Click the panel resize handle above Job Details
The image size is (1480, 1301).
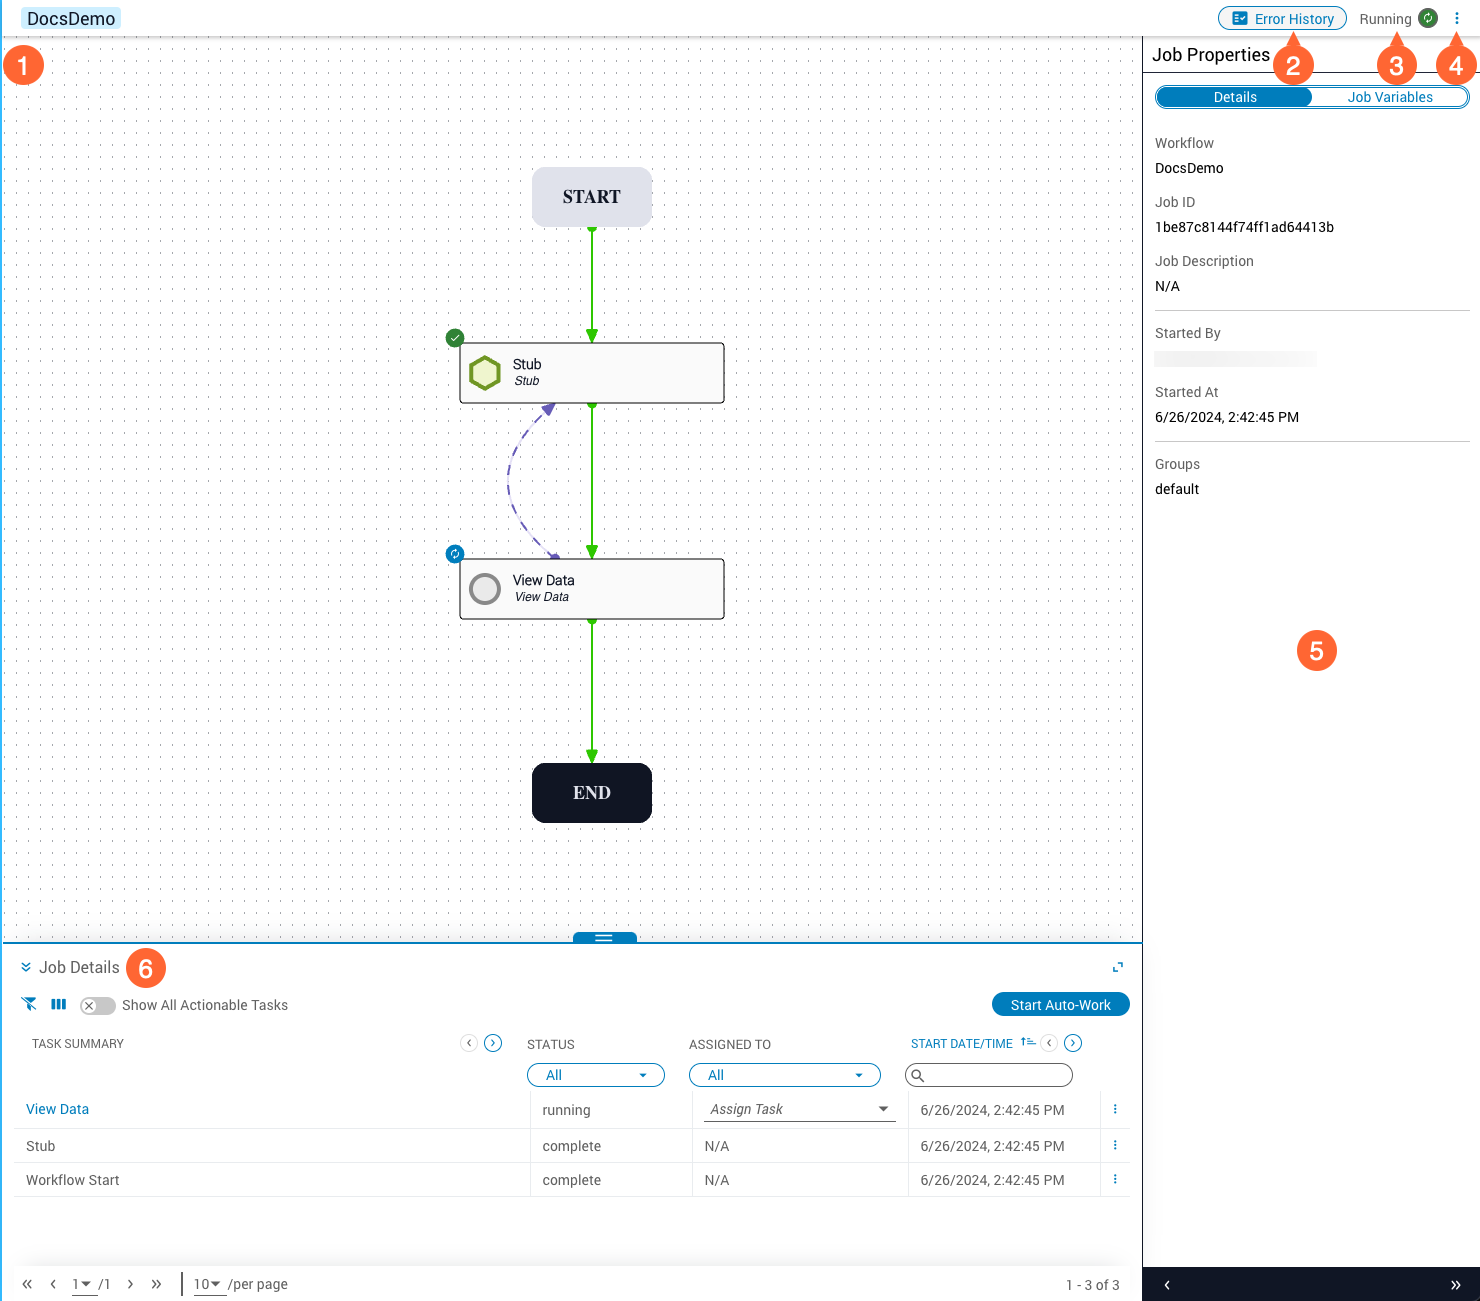(604, 938)
